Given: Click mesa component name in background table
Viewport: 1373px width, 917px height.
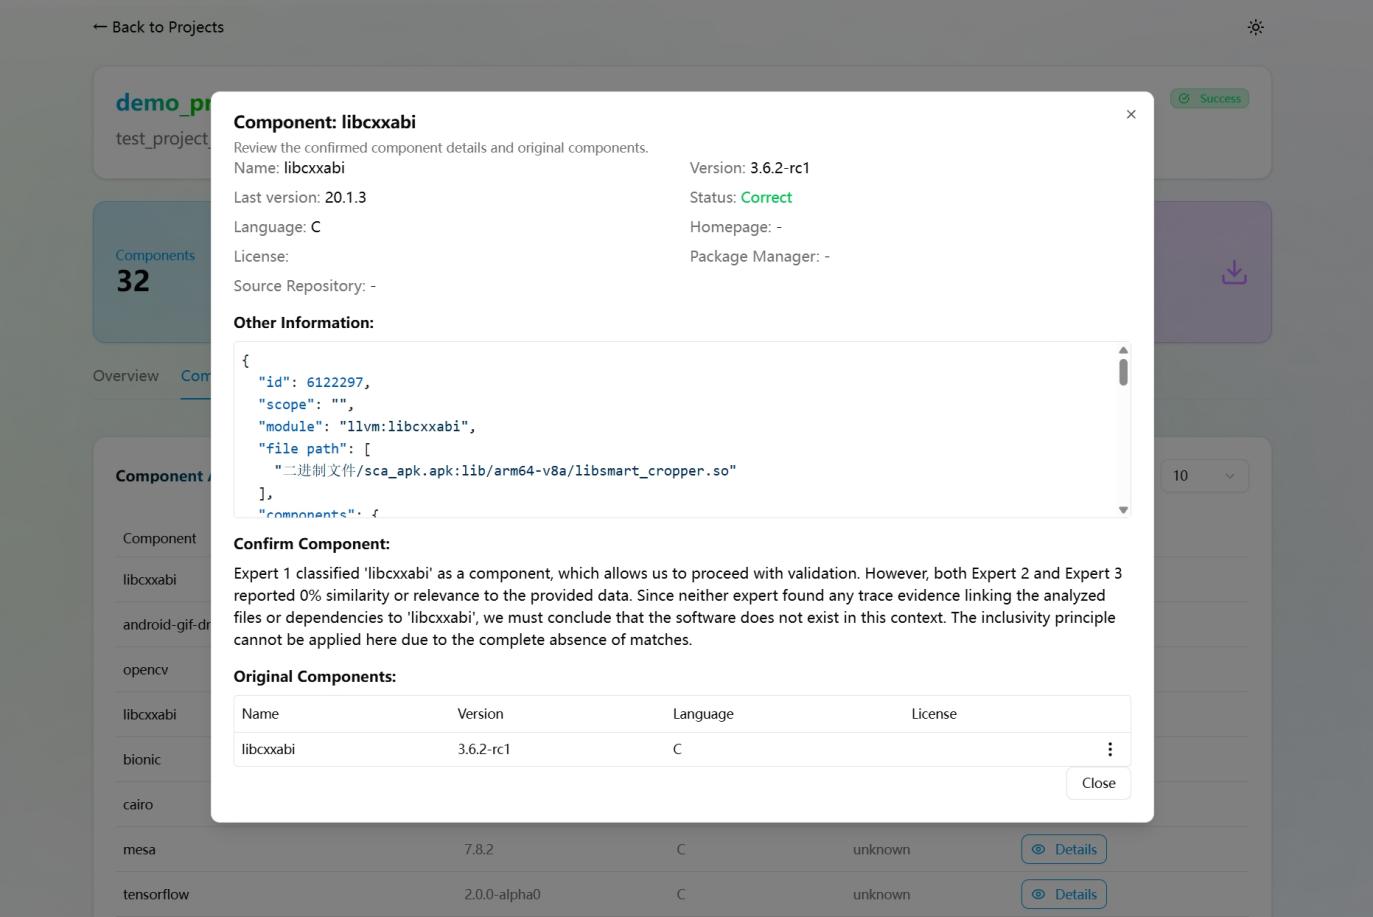Looking at the screenshot, I should click(x=139, y=849).
